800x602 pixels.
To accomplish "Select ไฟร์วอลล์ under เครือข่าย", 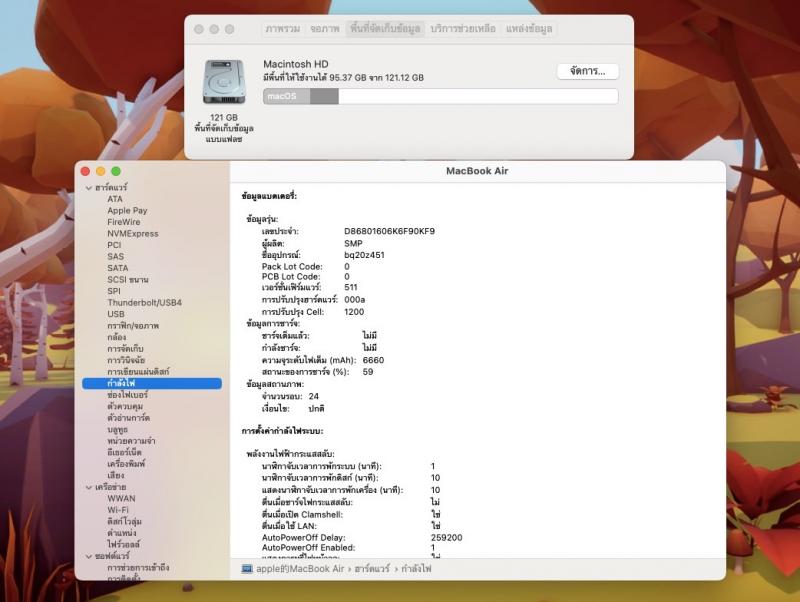I will (x=123, y=544).
